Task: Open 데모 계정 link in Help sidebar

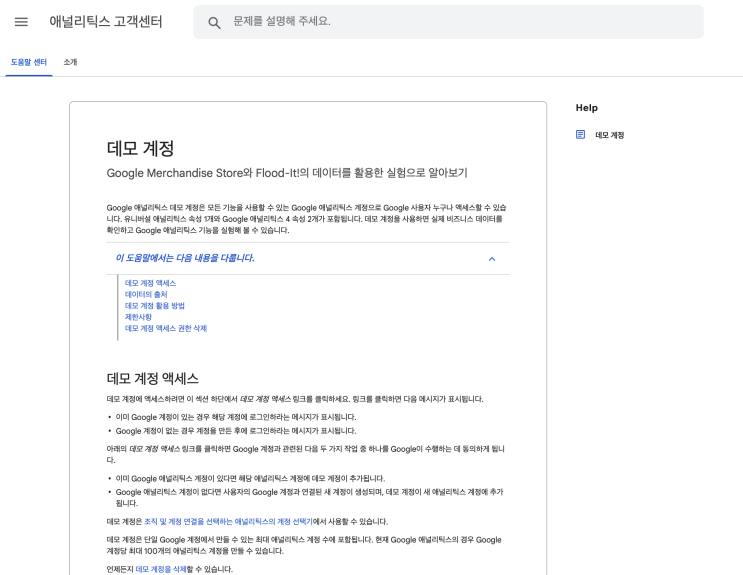Action: 610,135
